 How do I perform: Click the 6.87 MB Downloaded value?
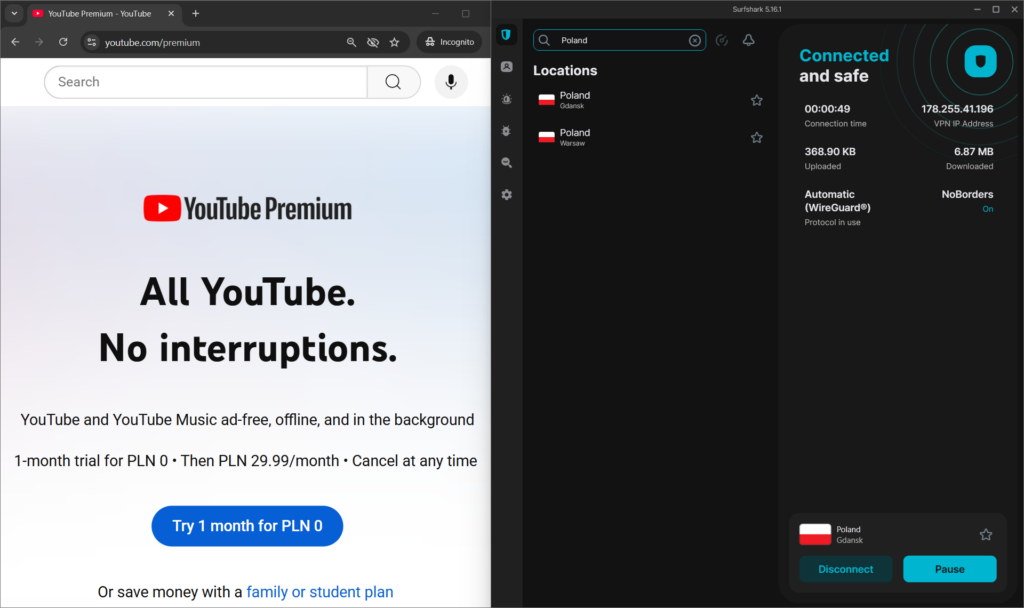click(973, 152)
